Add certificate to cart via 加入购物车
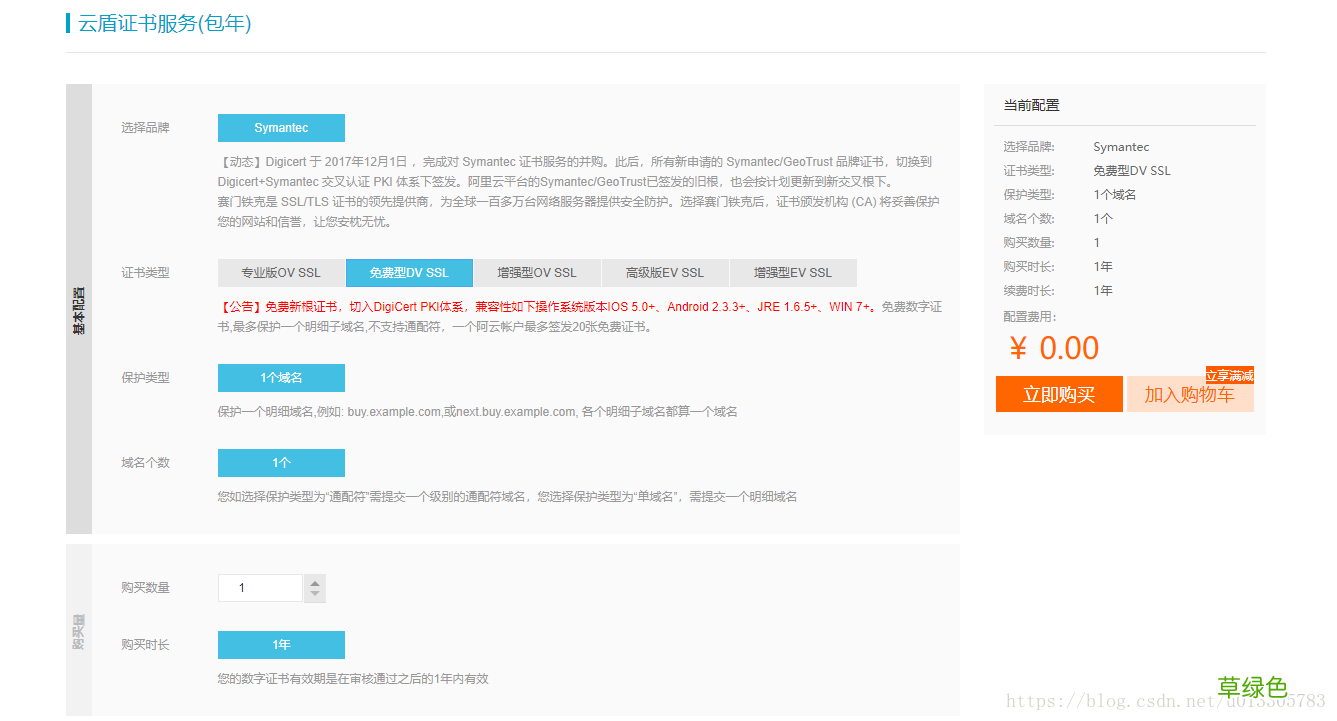The image size is (1337, 721). click(1190, 394)
